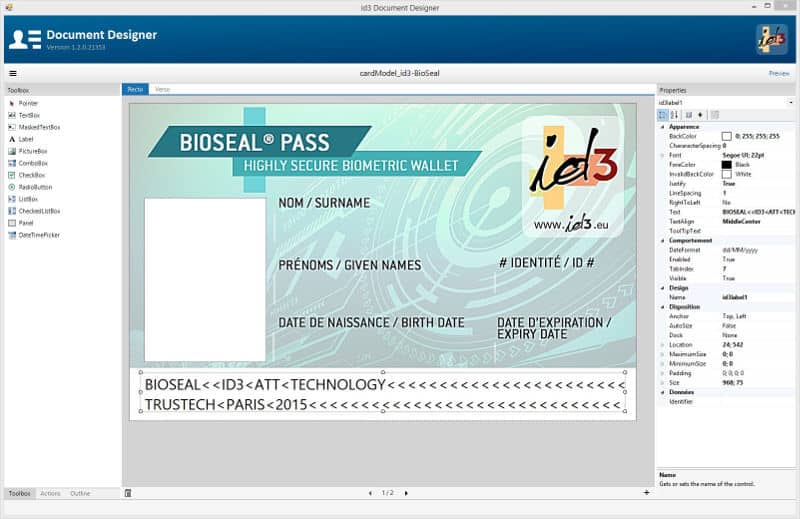Click the Document Designer user icon
Image resolution: width=800 pixels, height=519 pixels.
(25, 39)
